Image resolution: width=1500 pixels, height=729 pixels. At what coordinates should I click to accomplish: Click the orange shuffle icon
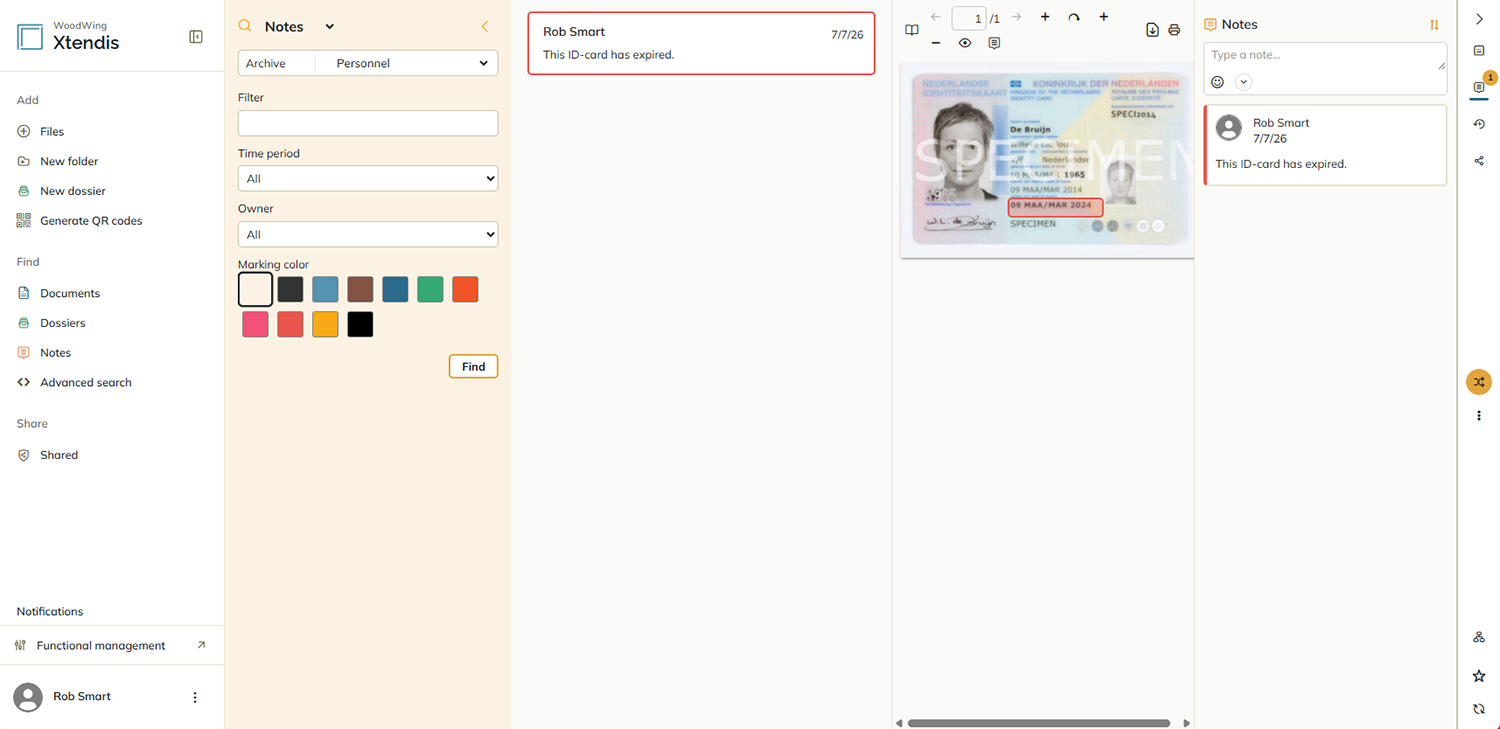tap(1479, 382)
